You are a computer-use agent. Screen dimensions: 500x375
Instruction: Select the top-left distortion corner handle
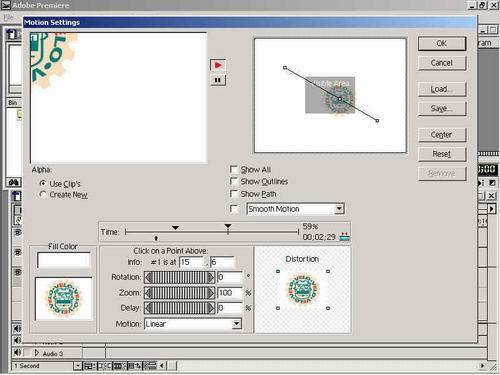(x=278, y=272)
